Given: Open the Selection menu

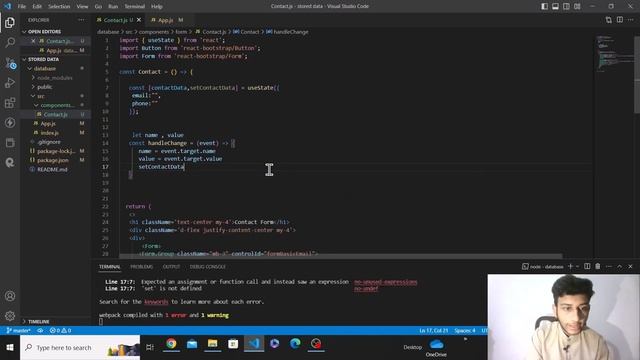Looking at the screenshot, I should (59, 6).
